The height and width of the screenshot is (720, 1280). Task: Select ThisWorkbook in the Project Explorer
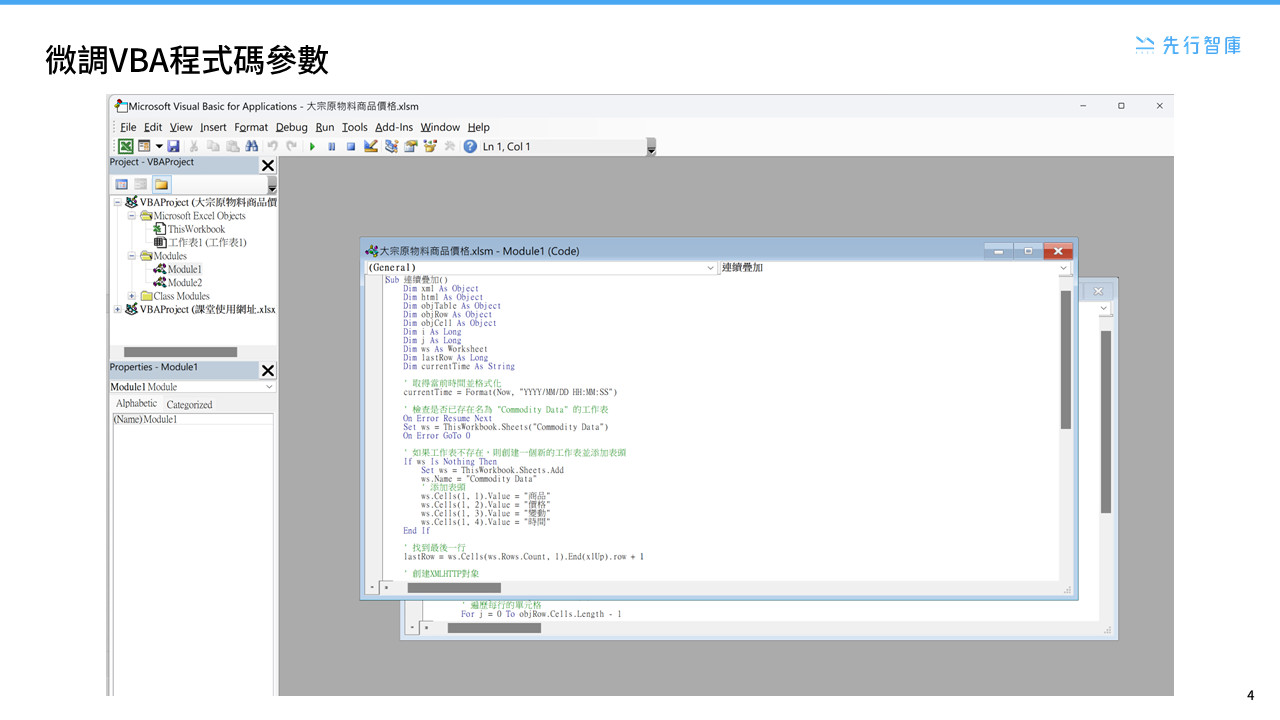point(196,229)
